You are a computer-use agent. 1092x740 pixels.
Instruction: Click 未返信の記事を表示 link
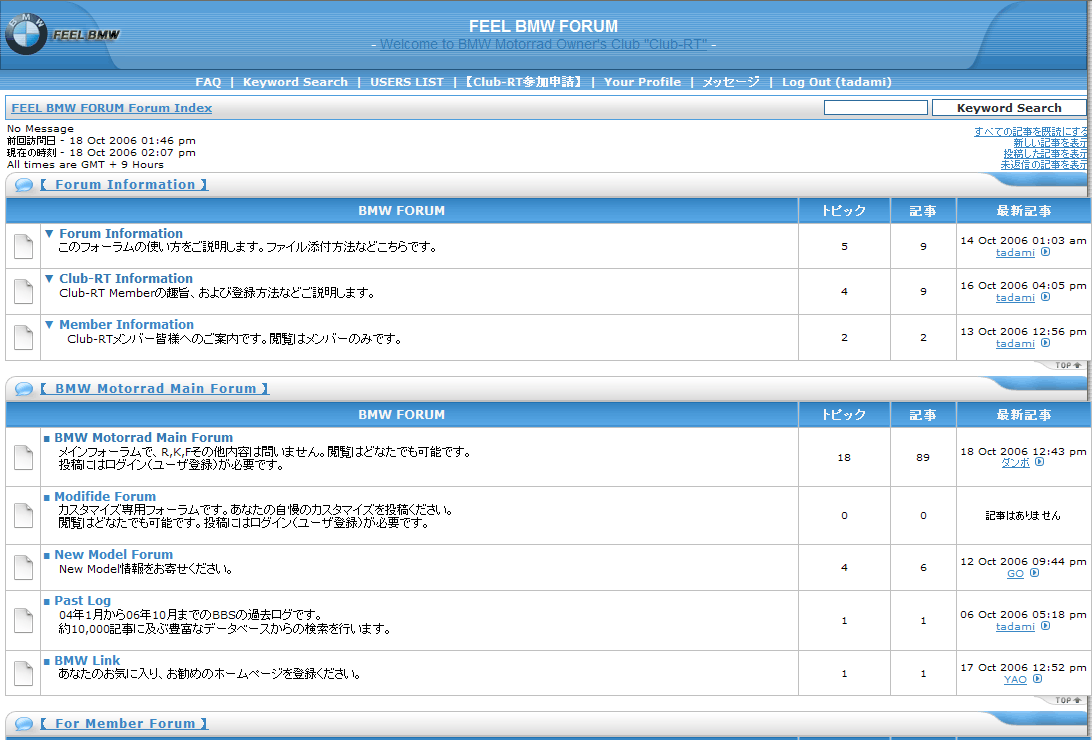(x=1044, y=165)
